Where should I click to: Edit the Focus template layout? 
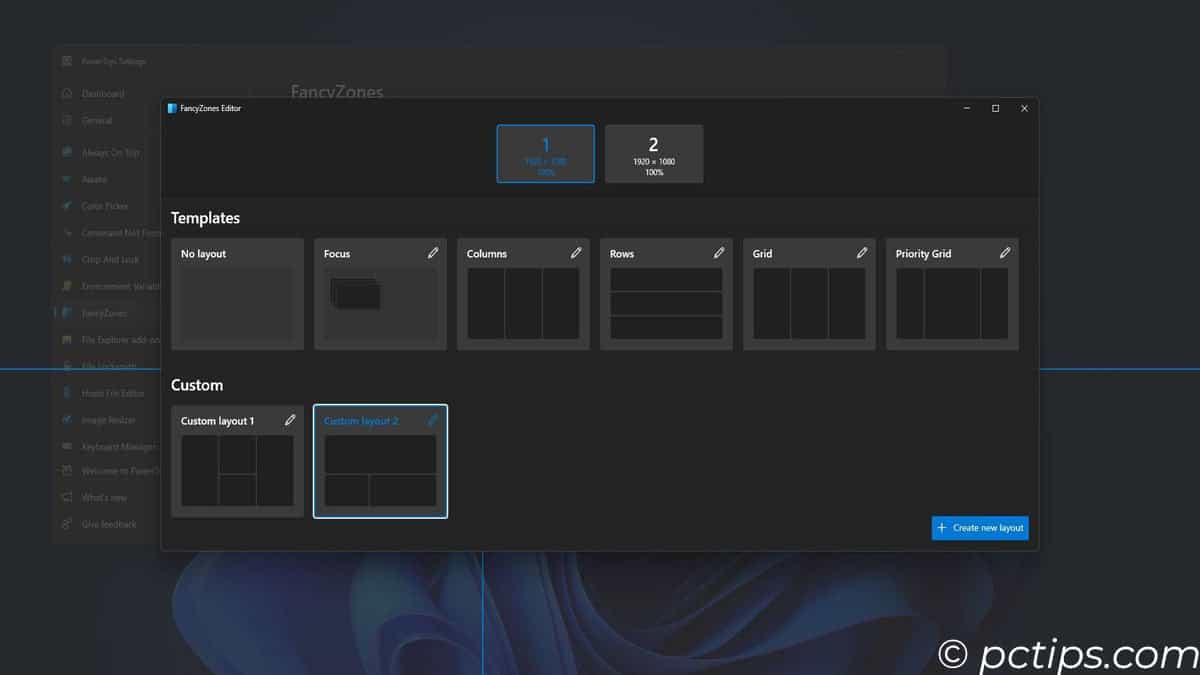[433, 253]
